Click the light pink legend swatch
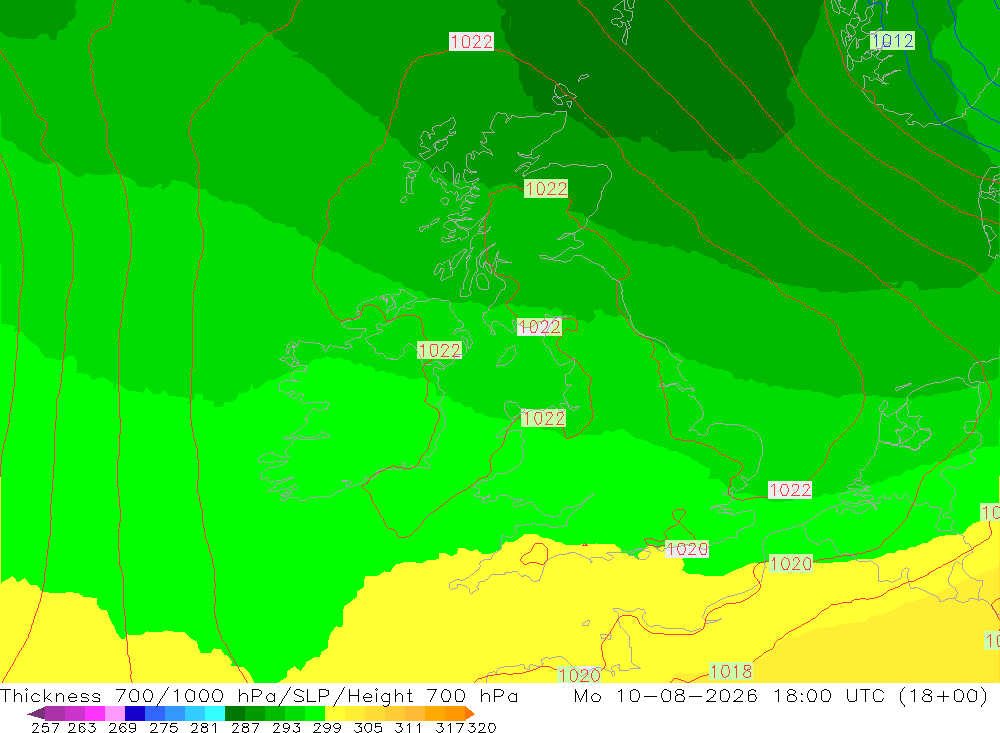 pyautogui.click(x=115, y=713)
